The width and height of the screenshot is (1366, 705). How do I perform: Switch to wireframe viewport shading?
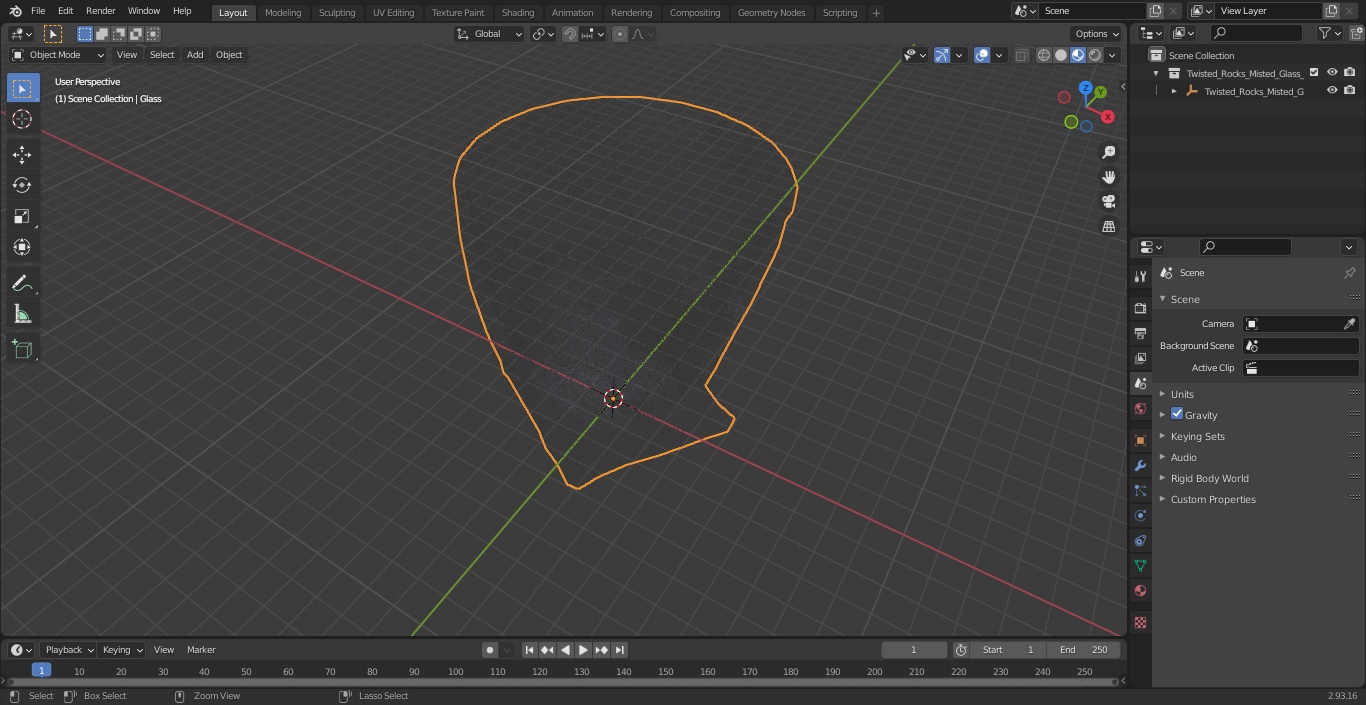pos(1044,55)
